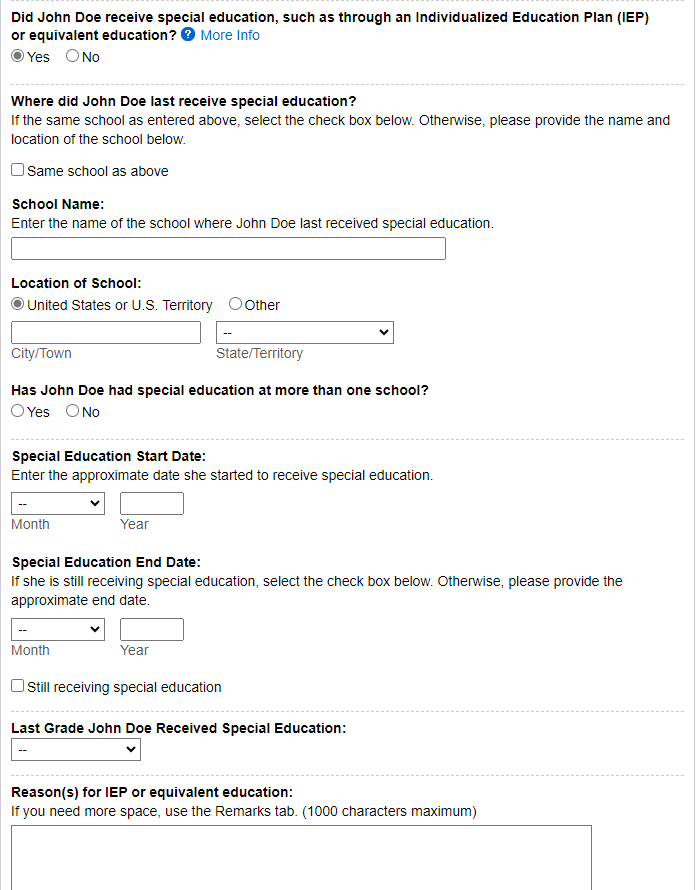Click the blue question mark help icon

[x=188, y=35]
